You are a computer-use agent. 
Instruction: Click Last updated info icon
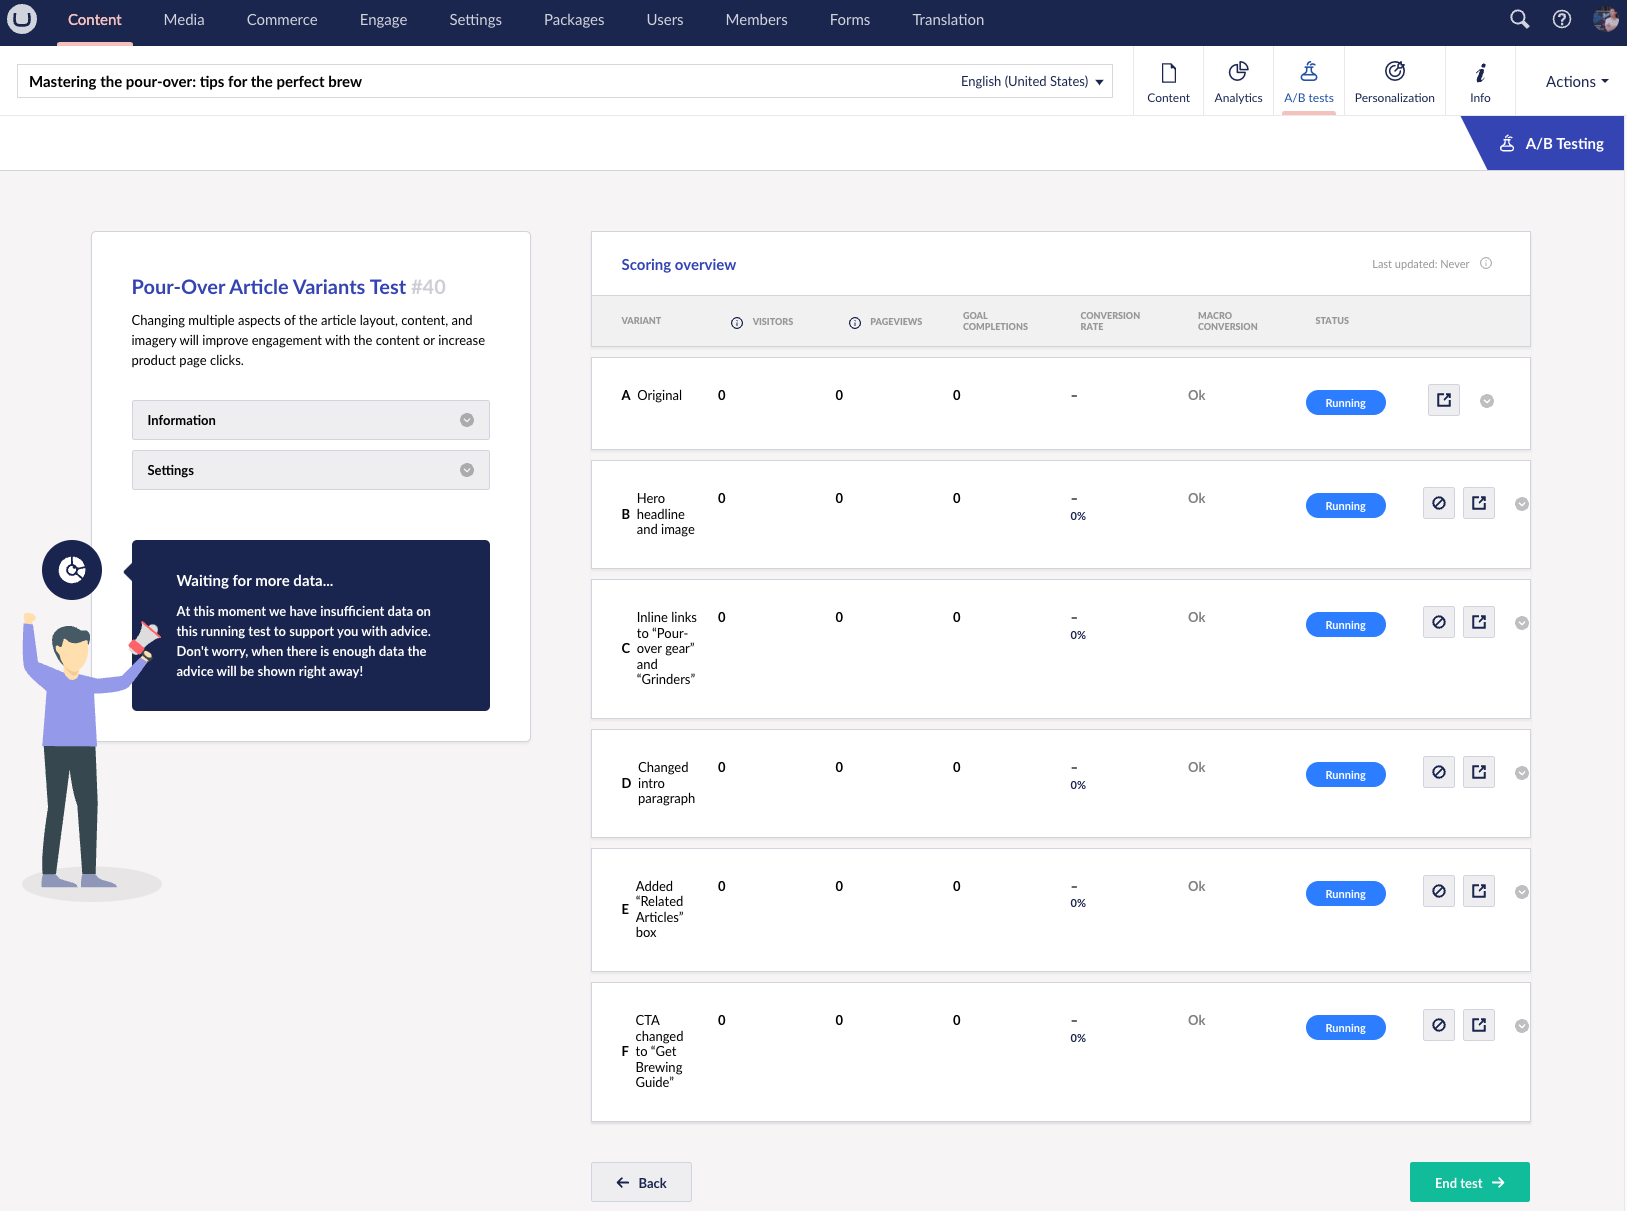(x=1486, y=264)
